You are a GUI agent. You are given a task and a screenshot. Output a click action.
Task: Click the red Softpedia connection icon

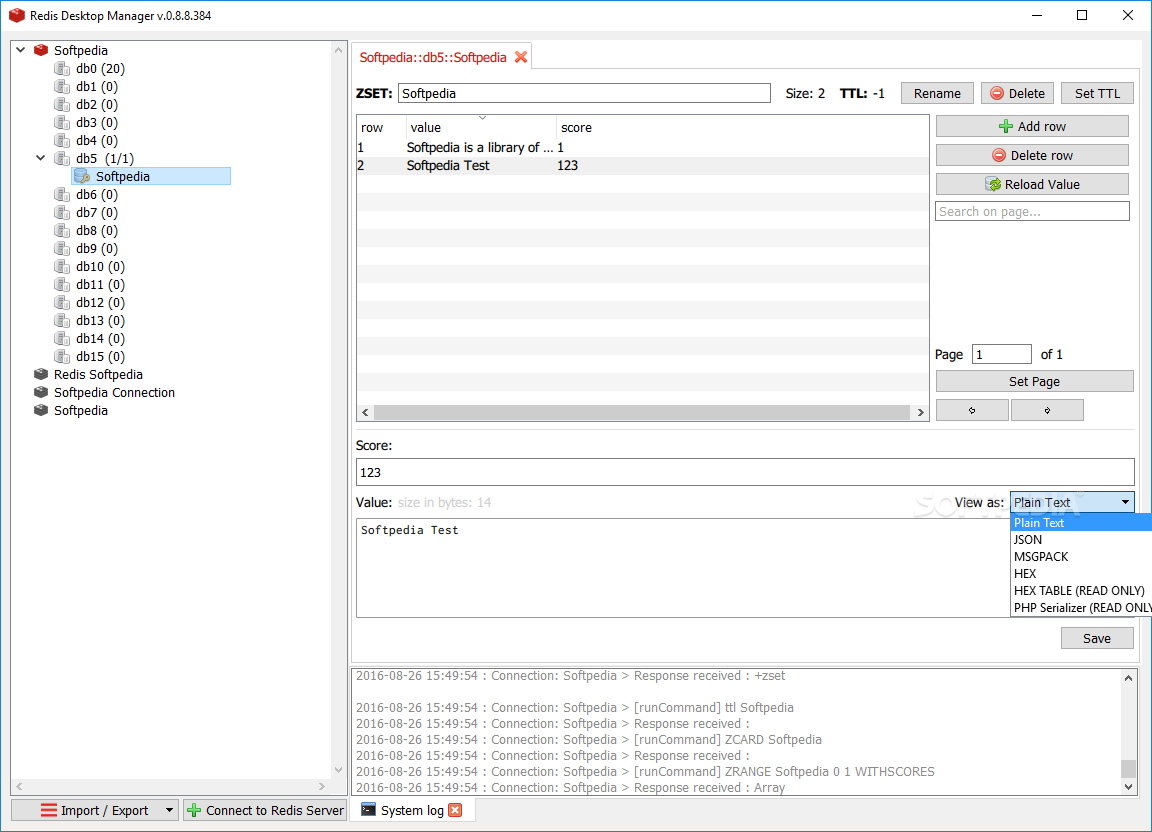pyautogui.click(x=41, y=50)
